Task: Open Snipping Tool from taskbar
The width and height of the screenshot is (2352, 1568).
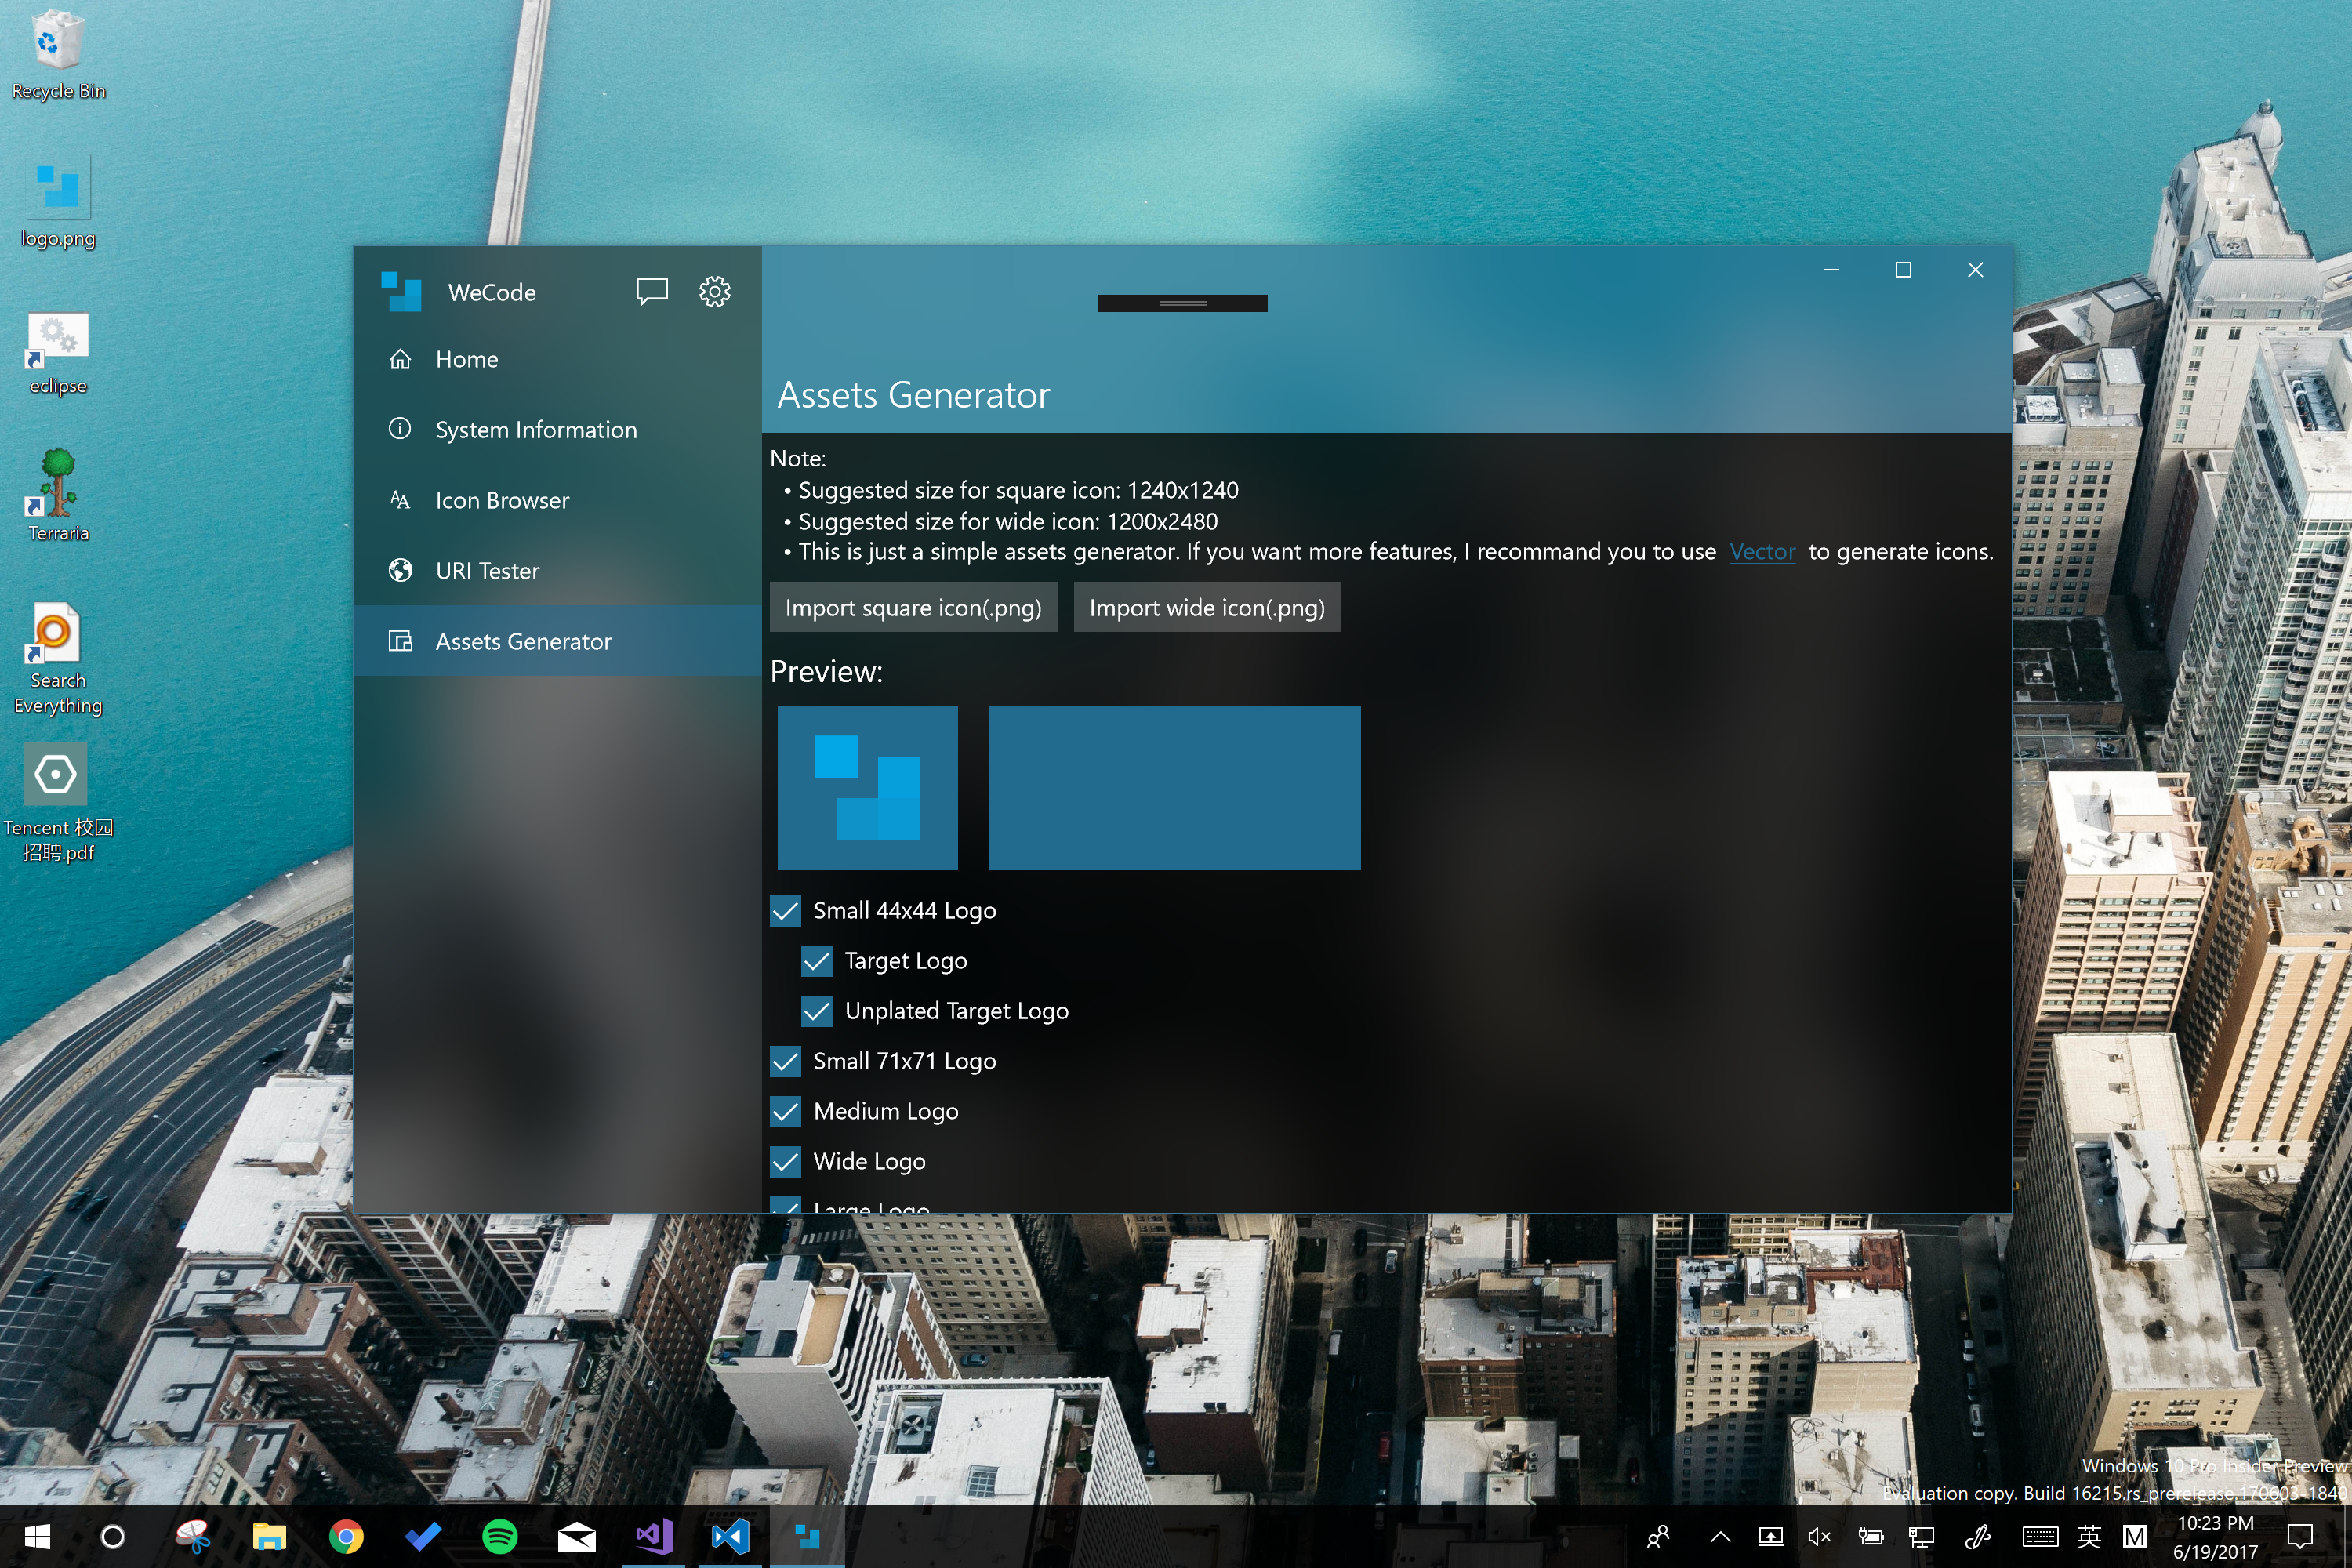Action: point(192,1536)
